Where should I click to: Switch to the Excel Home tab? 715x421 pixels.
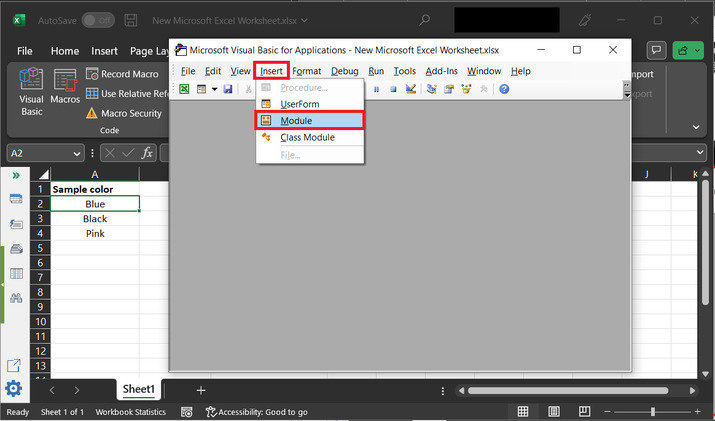65,51
